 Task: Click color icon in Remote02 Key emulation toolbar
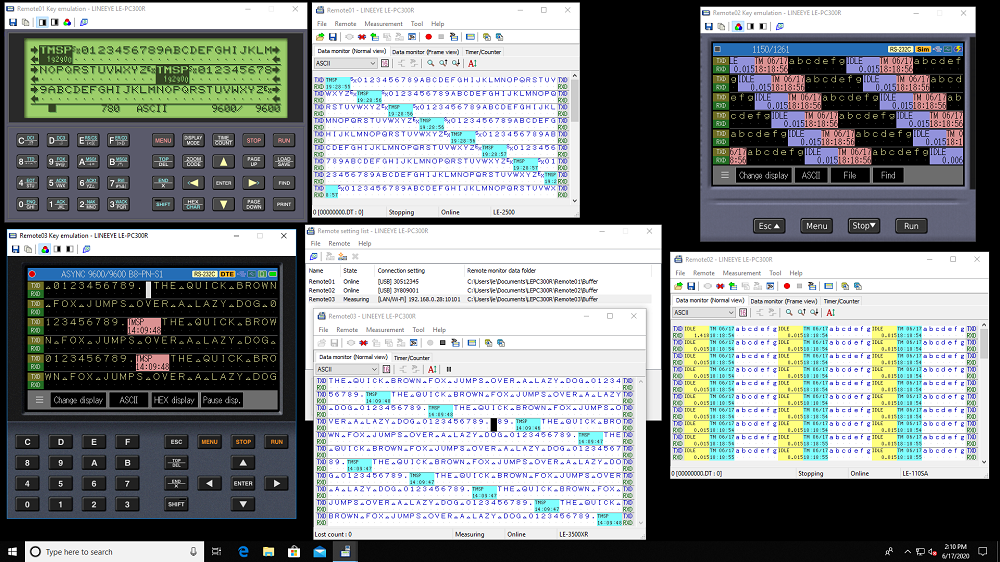(x=738, y=26)
